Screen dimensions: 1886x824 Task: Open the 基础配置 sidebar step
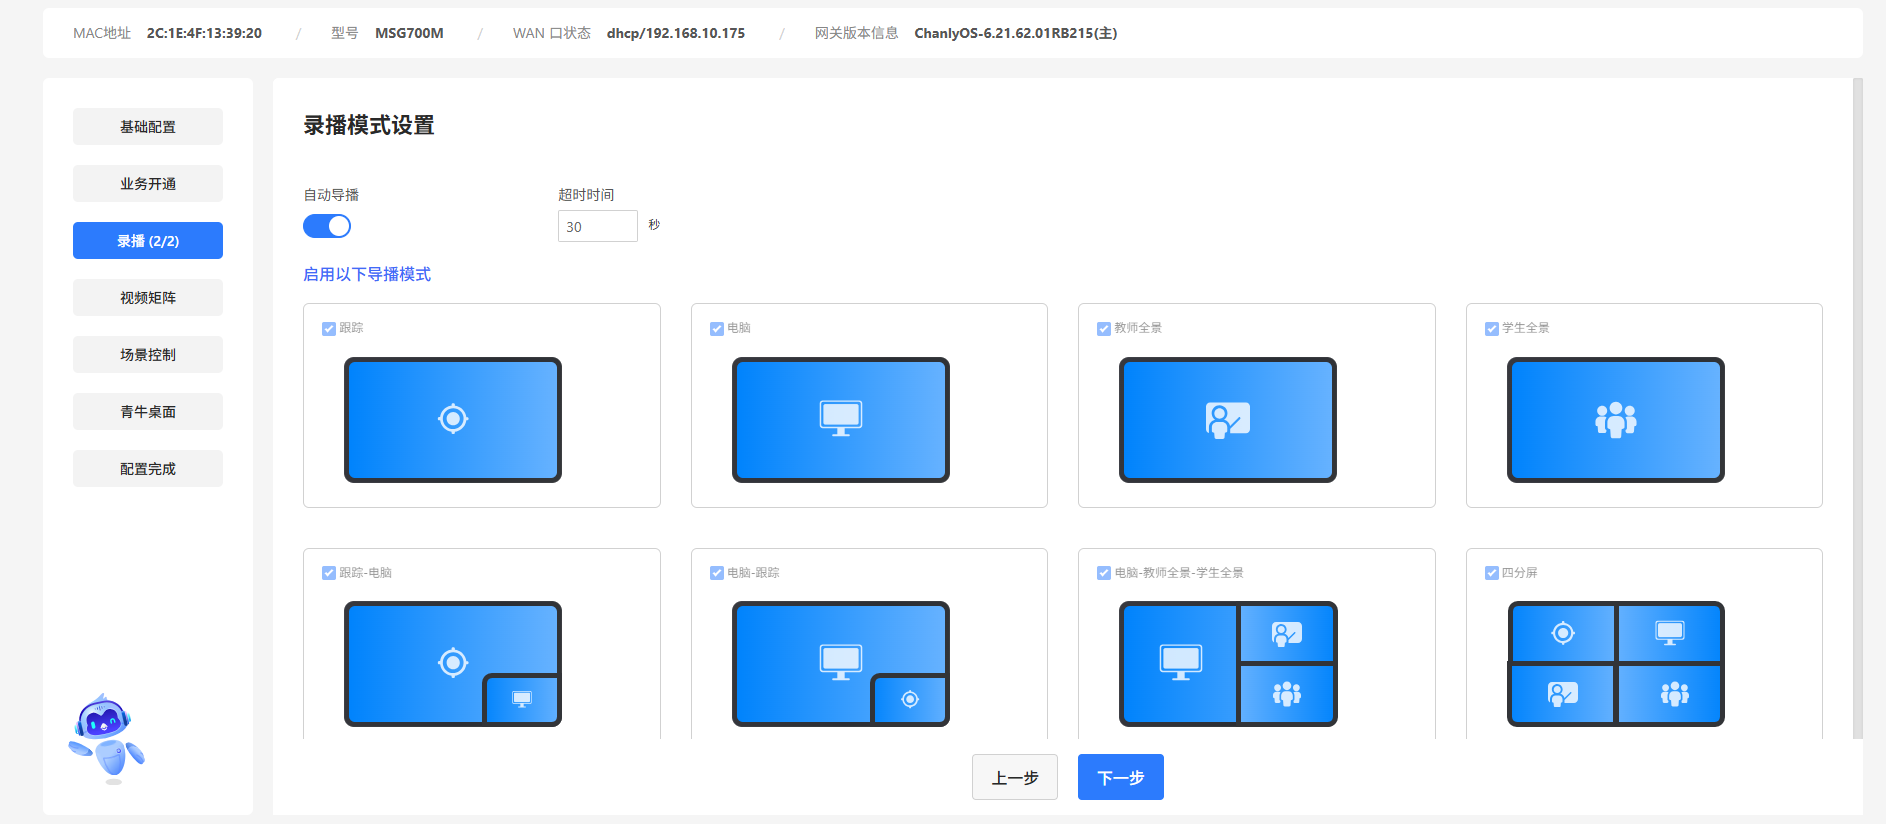coord(148,127)
